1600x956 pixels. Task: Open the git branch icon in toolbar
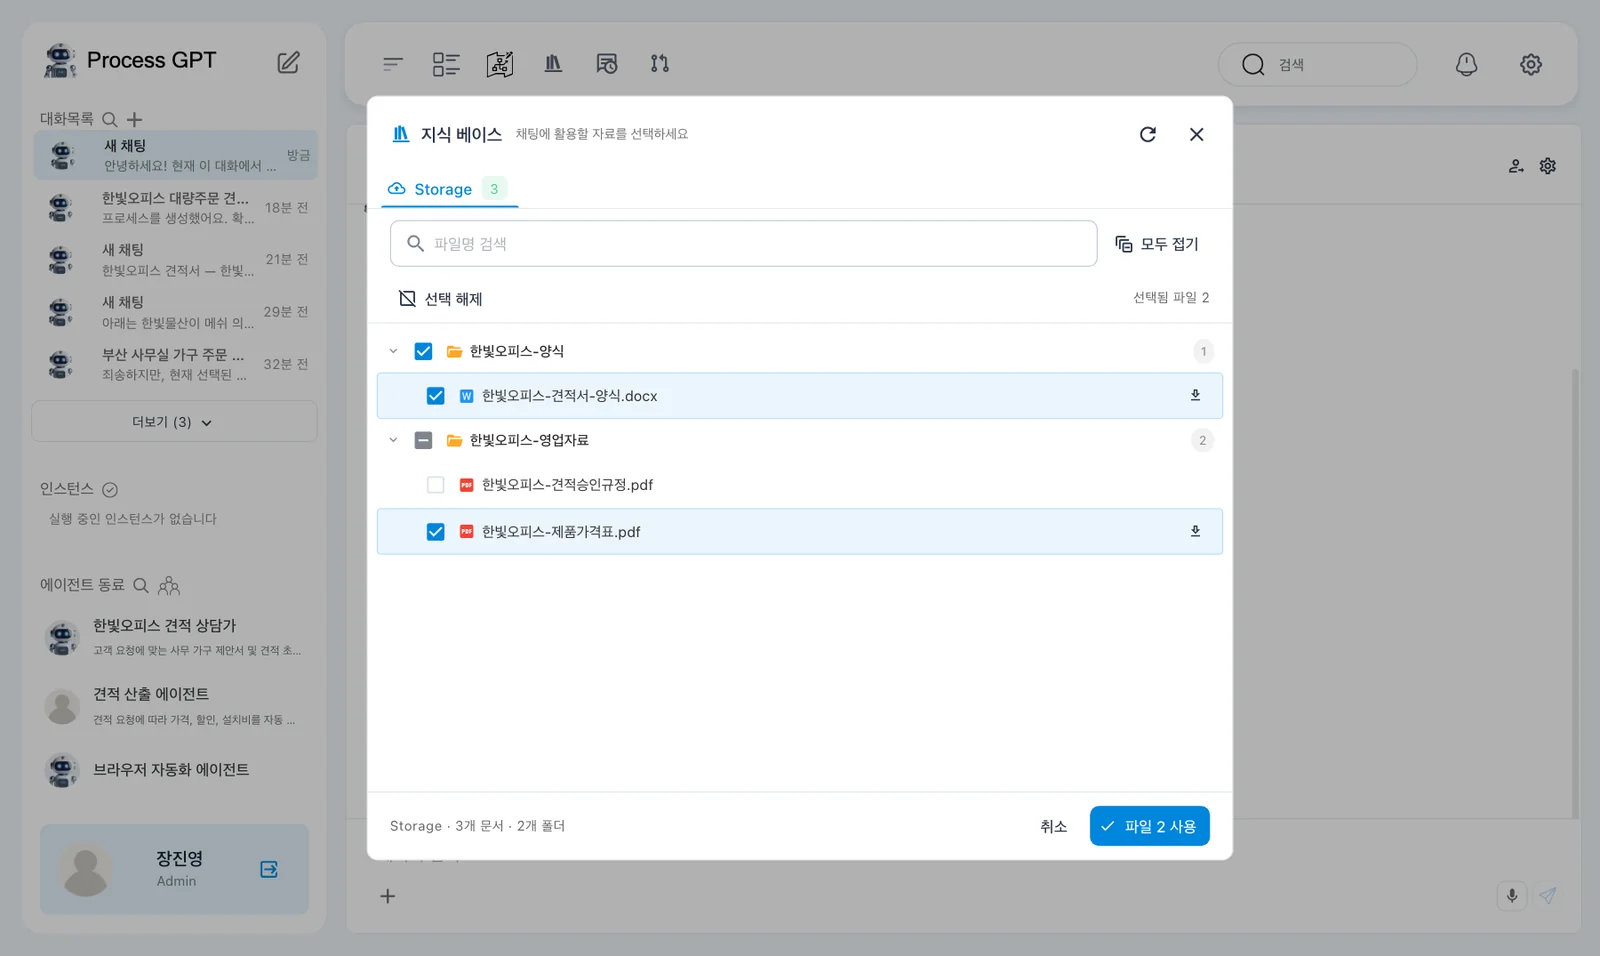pos(660,64)
